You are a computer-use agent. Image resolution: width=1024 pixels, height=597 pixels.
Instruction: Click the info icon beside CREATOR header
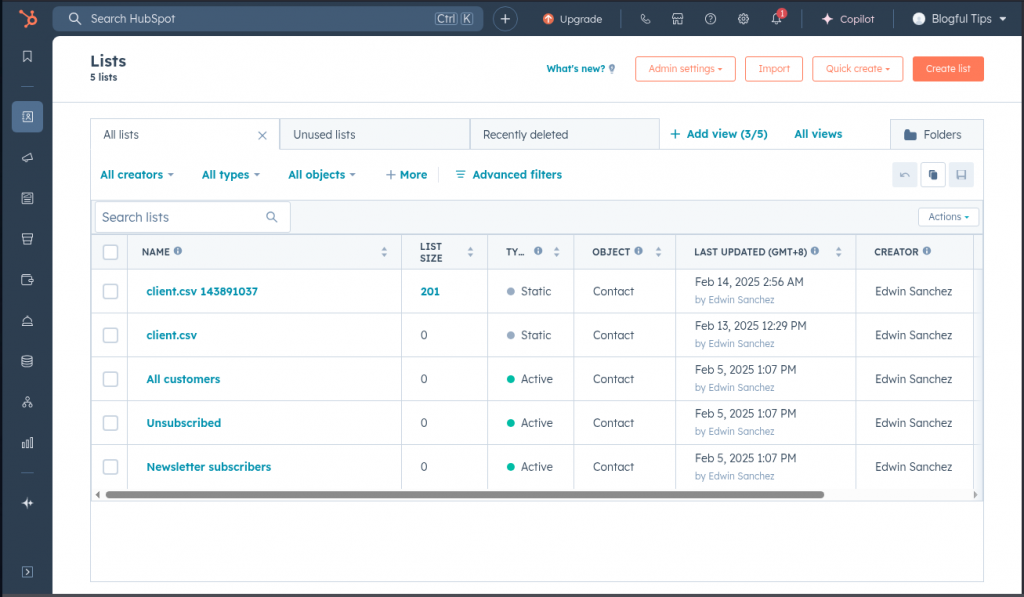point(927,251)
